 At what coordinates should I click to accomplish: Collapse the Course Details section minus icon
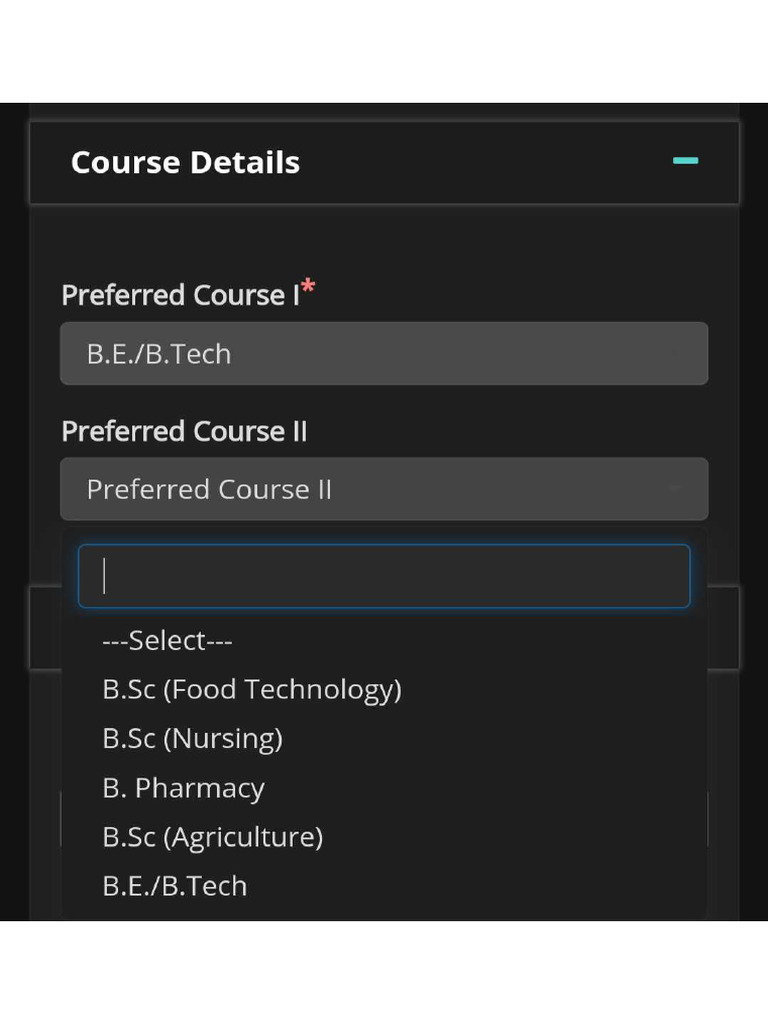coord(685,161)
